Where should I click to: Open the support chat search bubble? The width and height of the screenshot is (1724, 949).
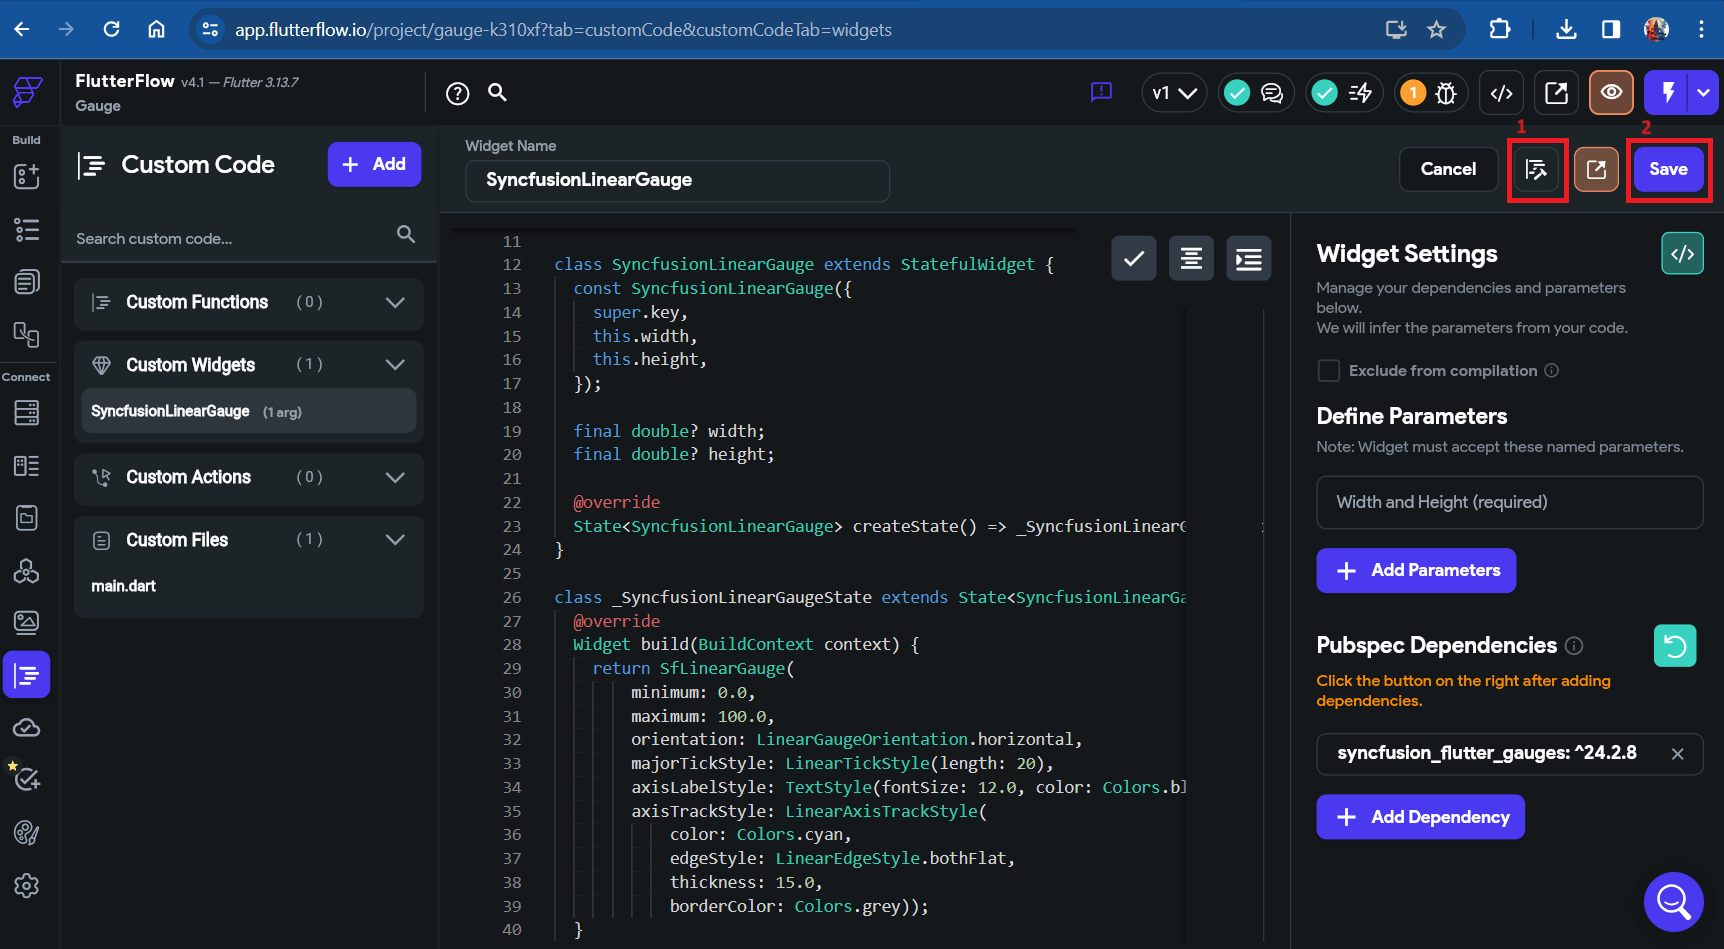click(1674, 902)
